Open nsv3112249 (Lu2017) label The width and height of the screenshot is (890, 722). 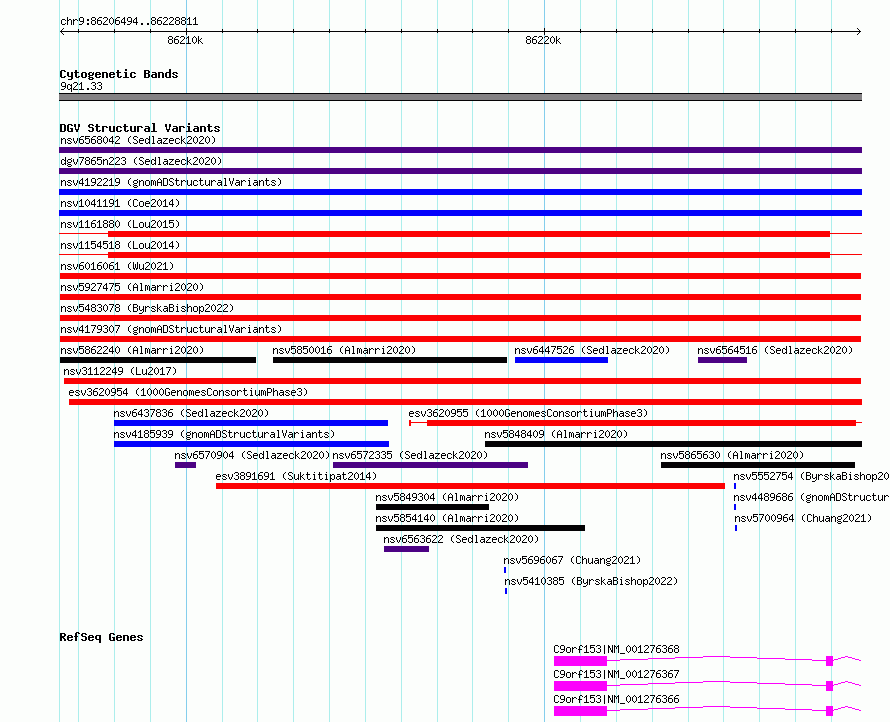coord(120,371)
